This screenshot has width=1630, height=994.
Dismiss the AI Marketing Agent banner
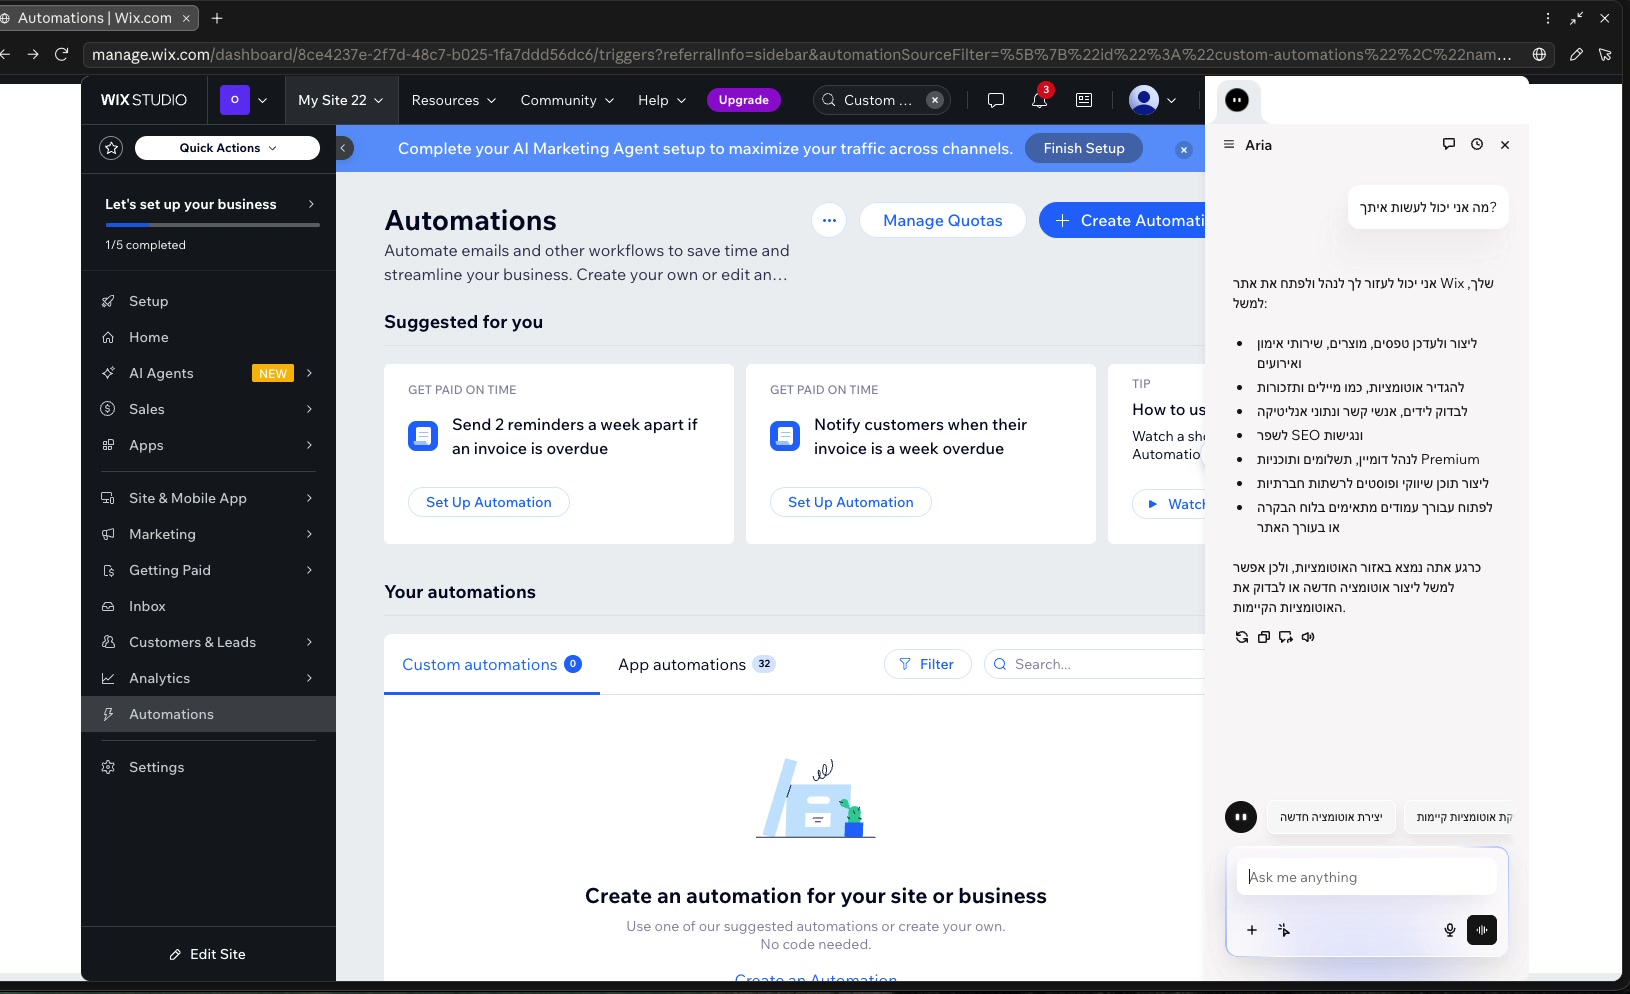[1184, 150]
